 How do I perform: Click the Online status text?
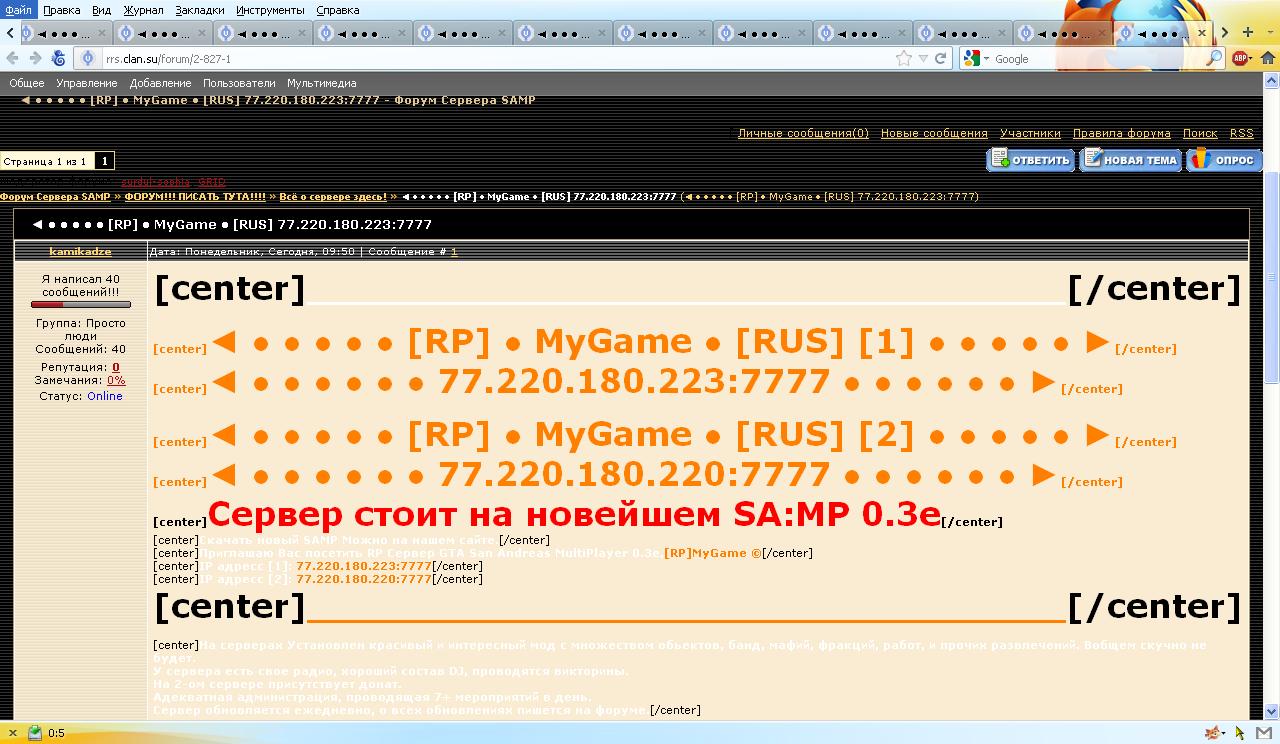[104, 397]
